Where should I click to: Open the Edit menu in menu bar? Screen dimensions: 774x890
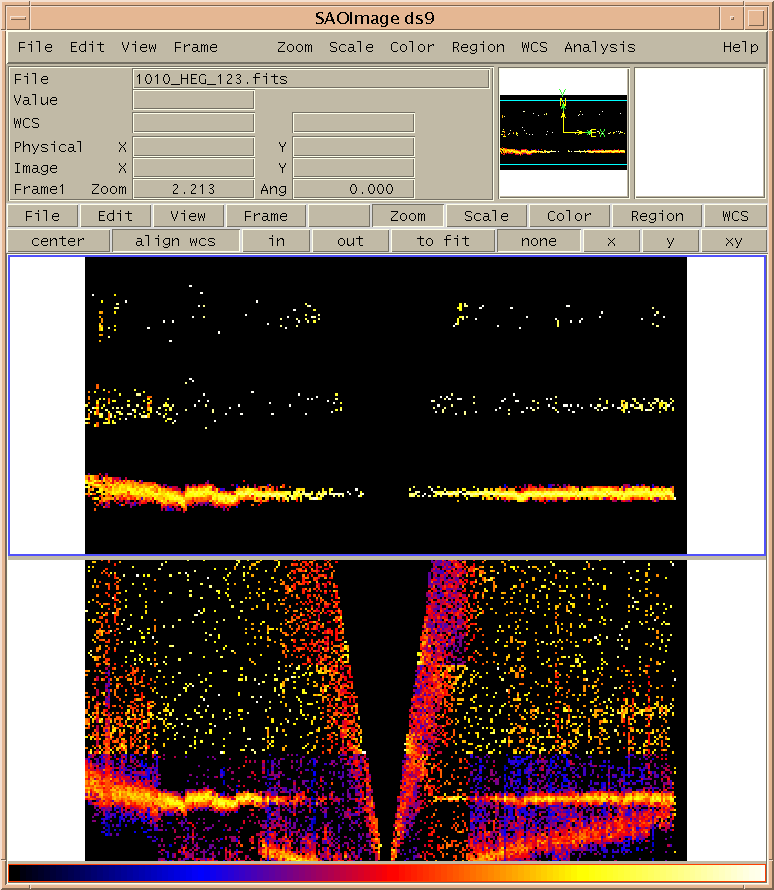click(87, 47)
